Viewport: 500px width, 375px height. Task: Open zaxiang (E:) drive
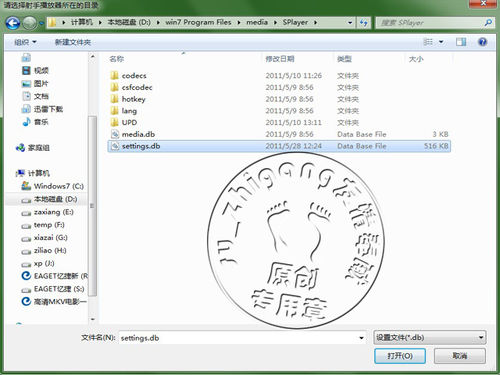point(47,212)
